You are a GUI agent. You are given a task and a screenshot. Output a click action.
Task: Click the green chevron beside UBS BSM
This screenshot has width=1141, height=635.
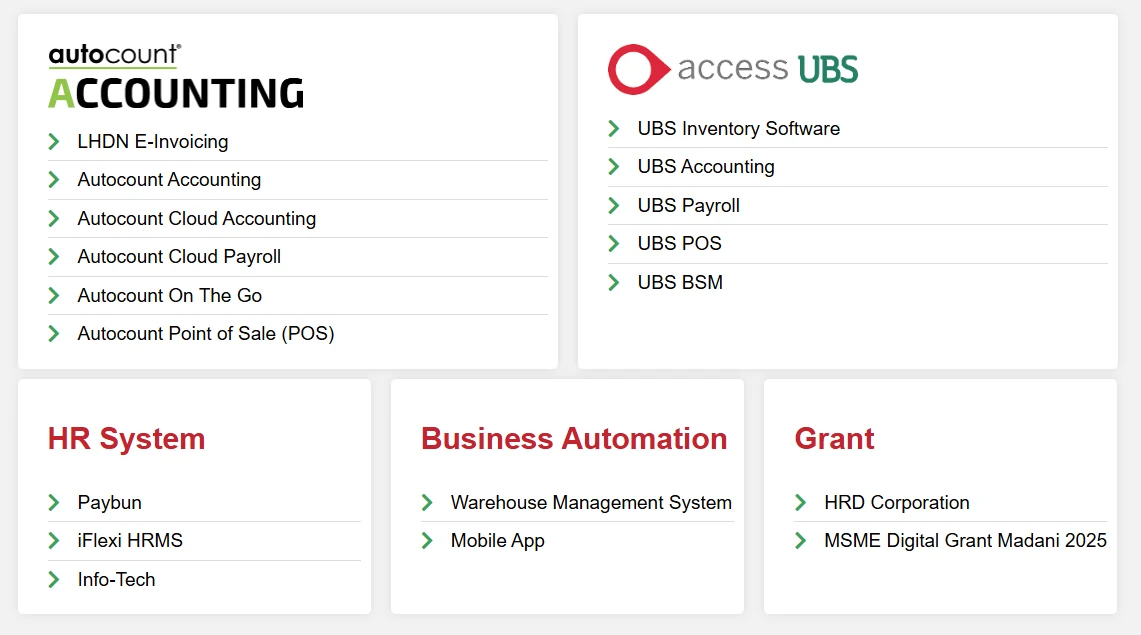click(613, 282)
